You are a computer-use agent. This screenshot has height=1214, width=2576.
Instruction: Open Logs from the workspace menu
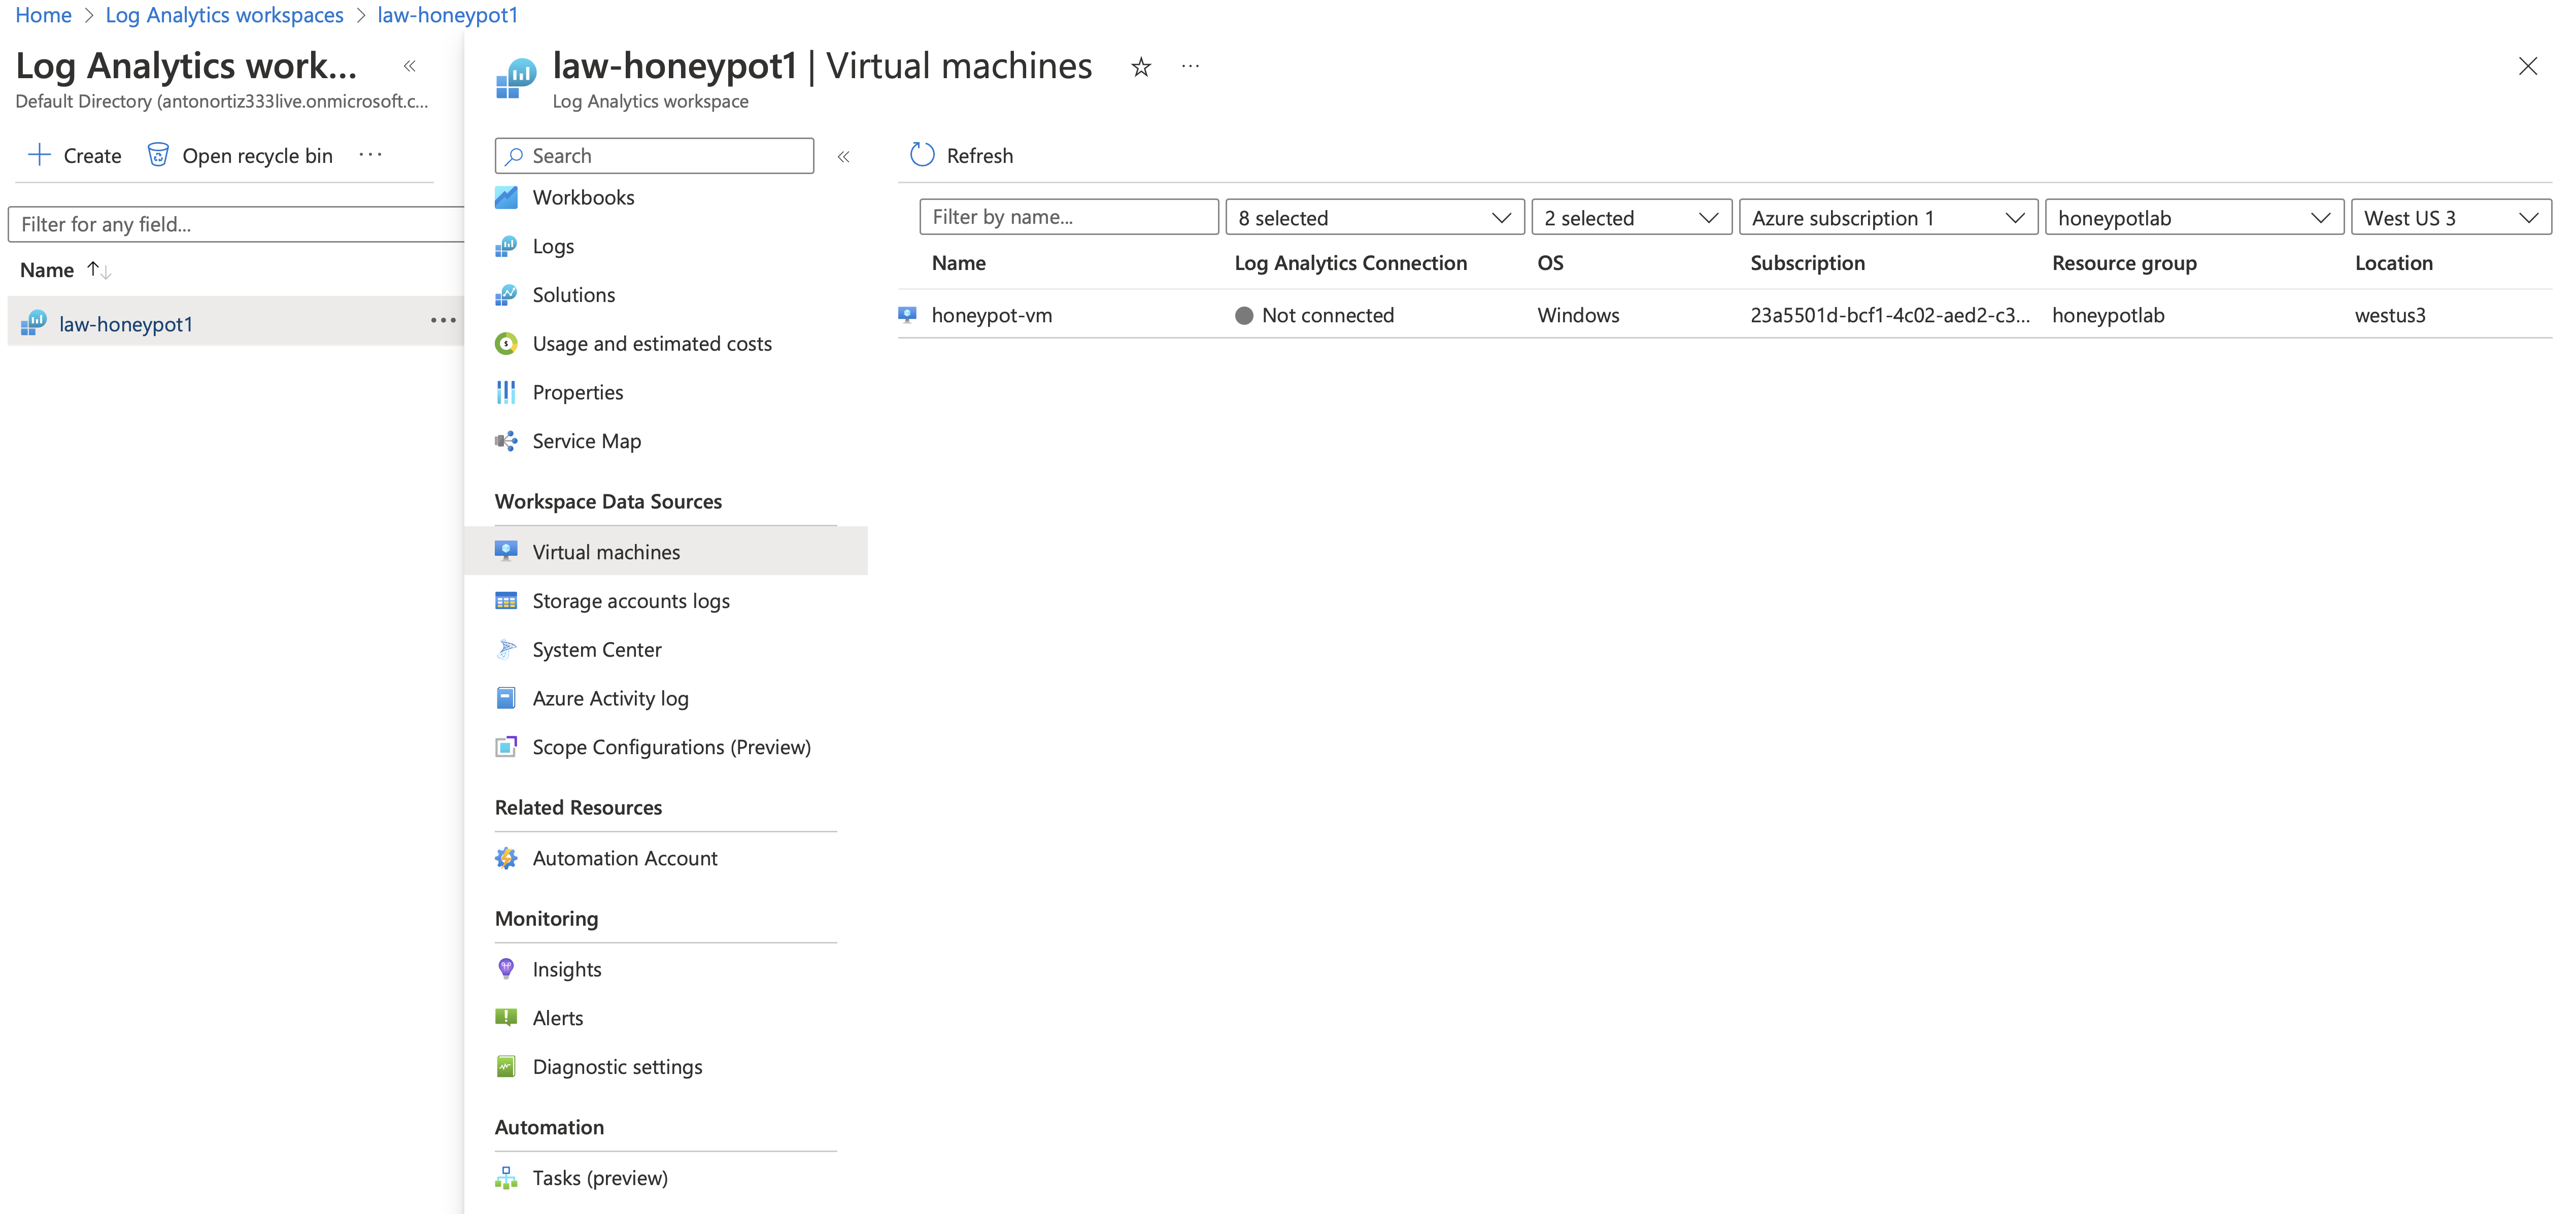click(553, 246)
